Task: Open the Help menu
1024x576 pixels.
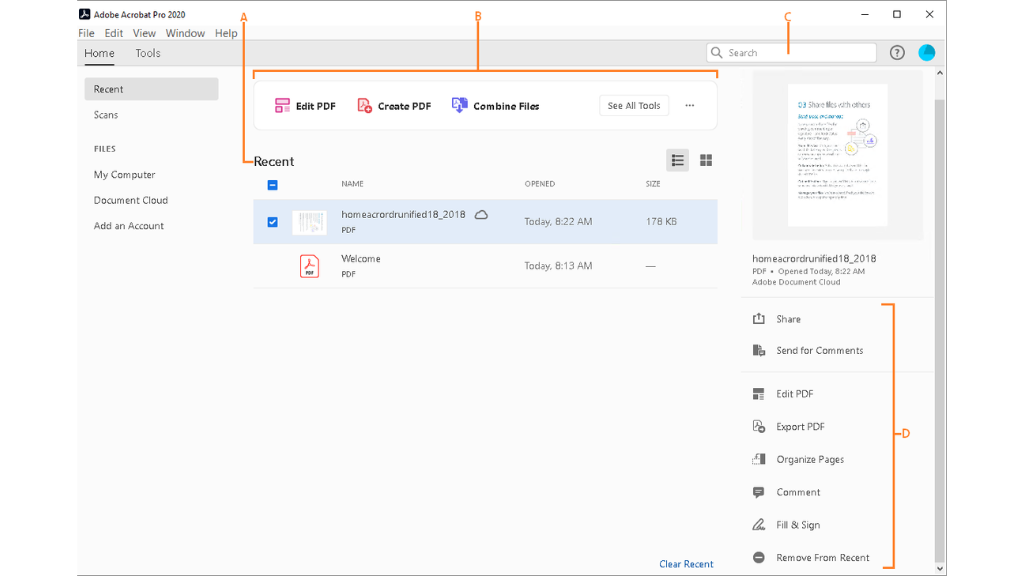Action: pos(226,33)
